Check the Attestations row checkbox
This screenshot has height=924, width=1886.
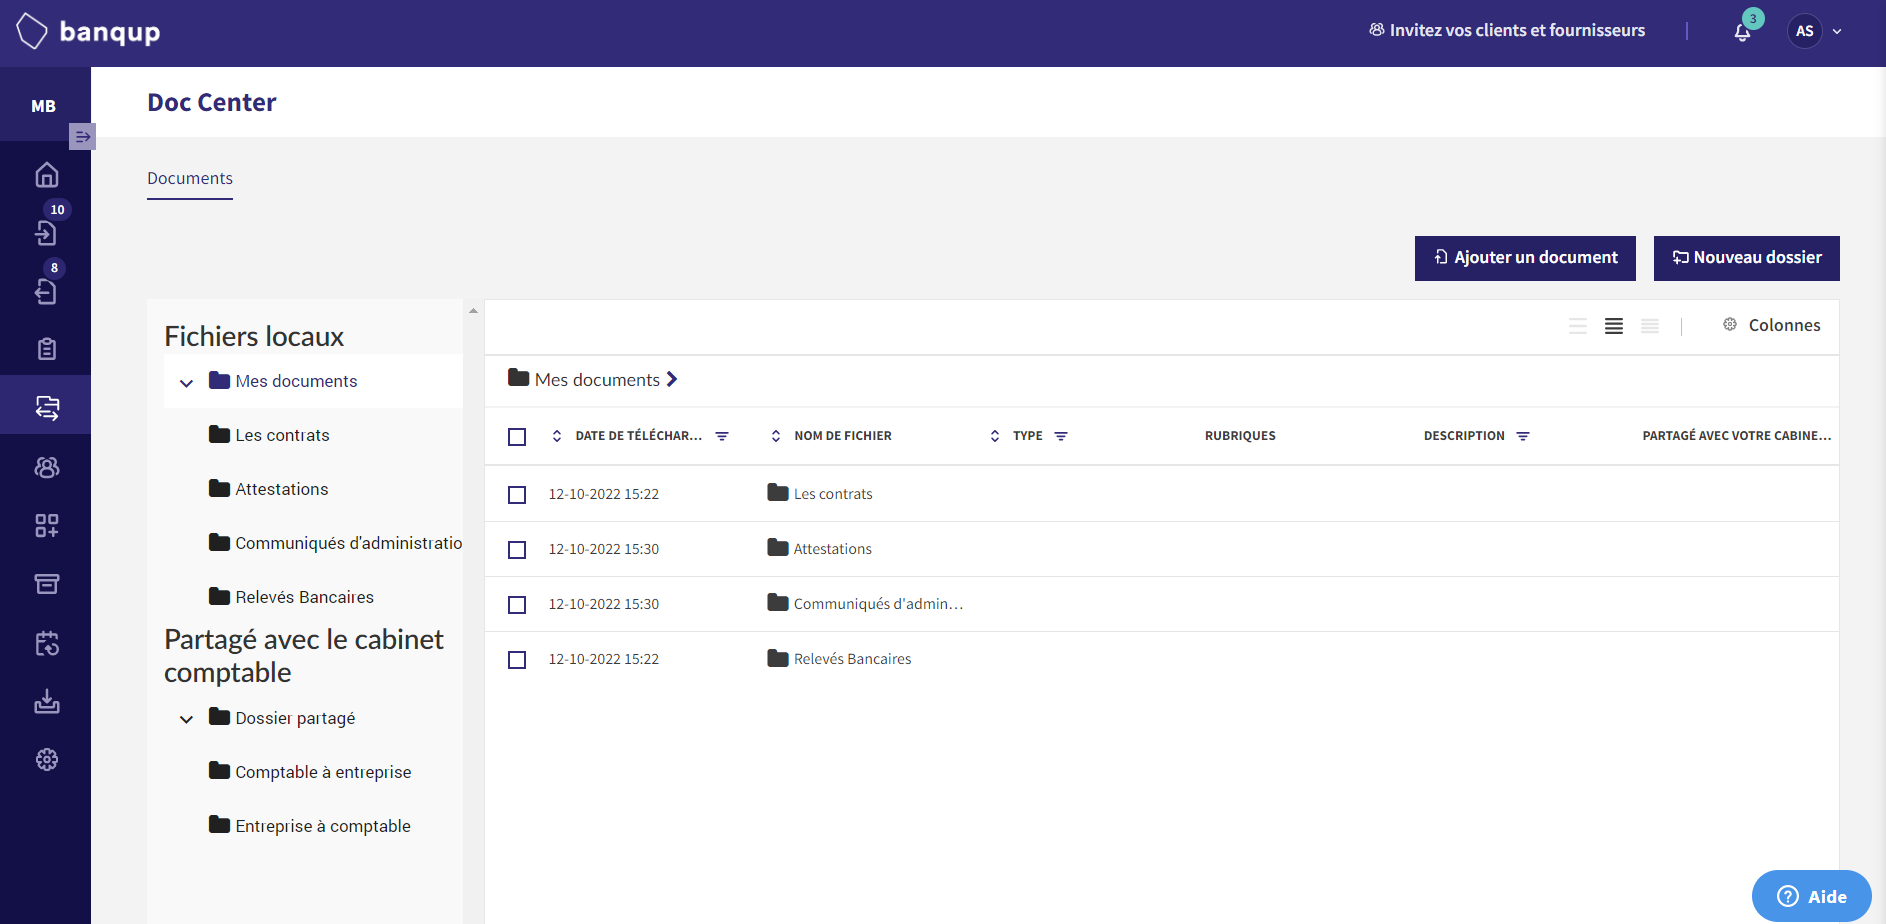pyautogui.click(x=517, y=550)
